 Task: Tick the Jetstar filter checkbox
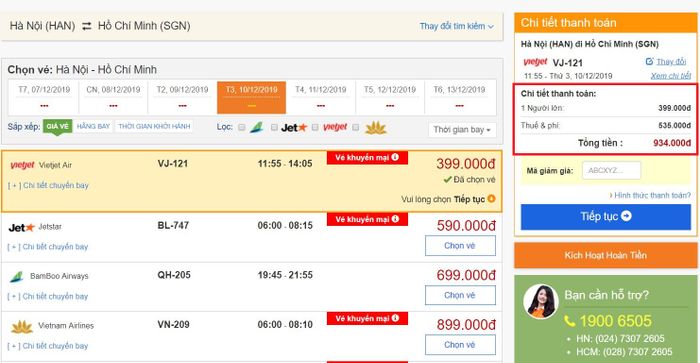[x=274, y=128]
